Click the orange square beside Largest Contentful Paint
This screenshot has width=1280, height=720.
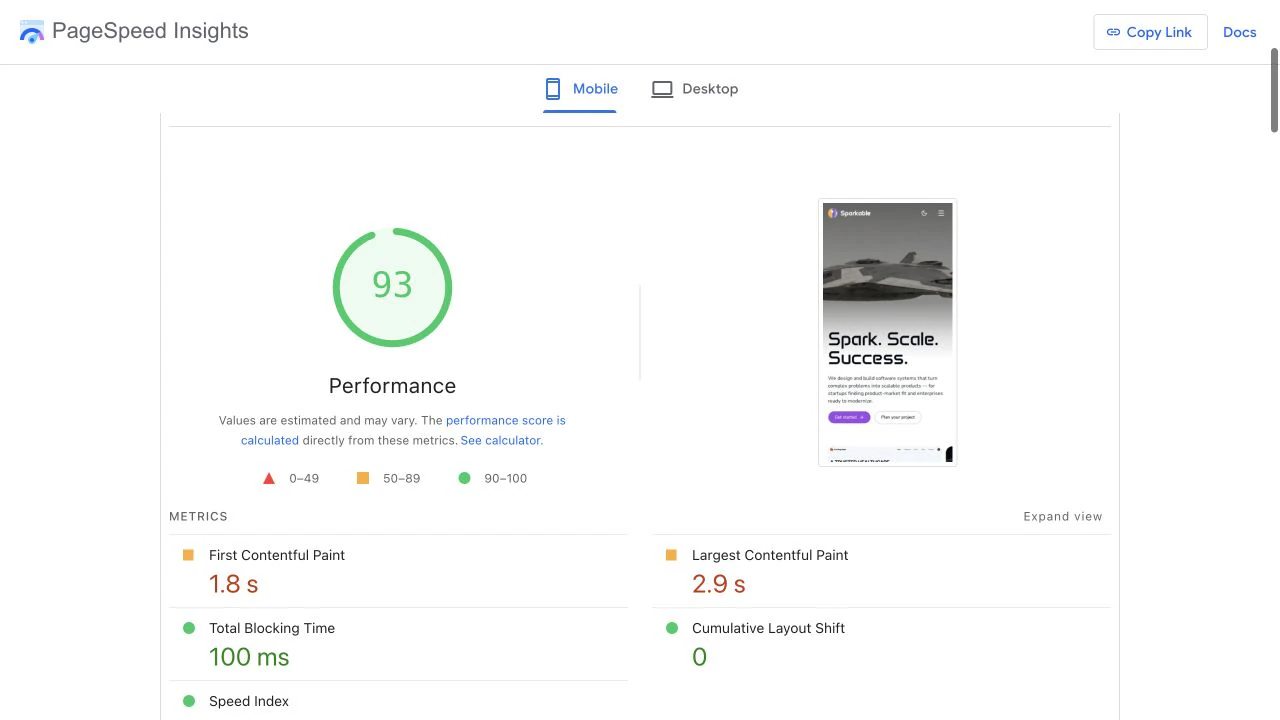tap(671, 555)
